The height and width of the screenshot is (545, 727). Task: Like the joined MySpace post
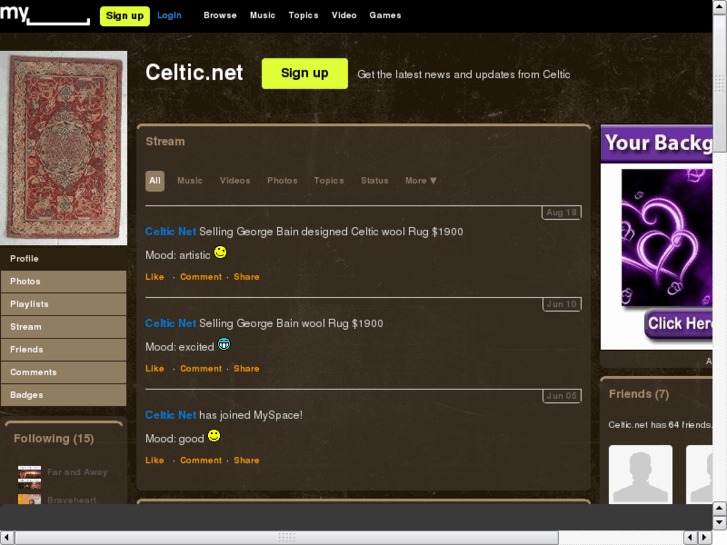(154, 461)
